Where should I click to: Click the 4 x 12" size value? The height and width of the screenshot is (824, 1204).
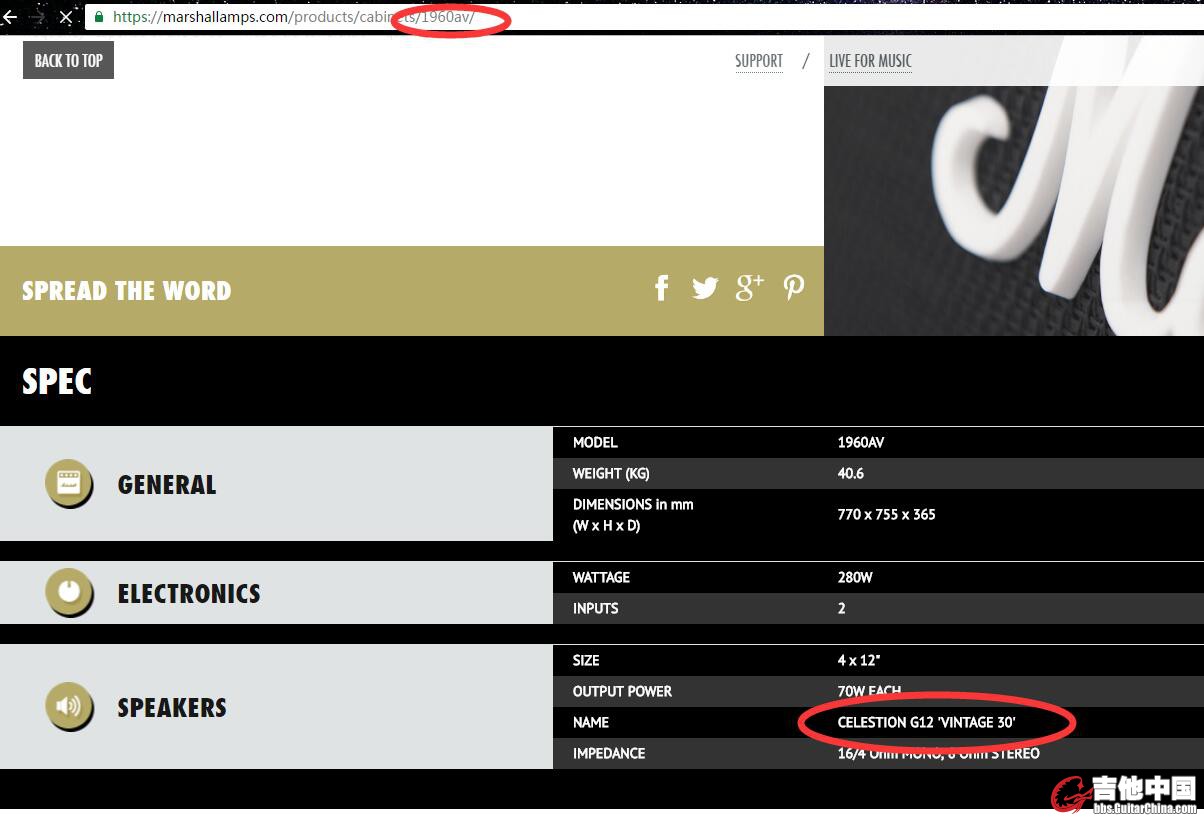[859, 660]
